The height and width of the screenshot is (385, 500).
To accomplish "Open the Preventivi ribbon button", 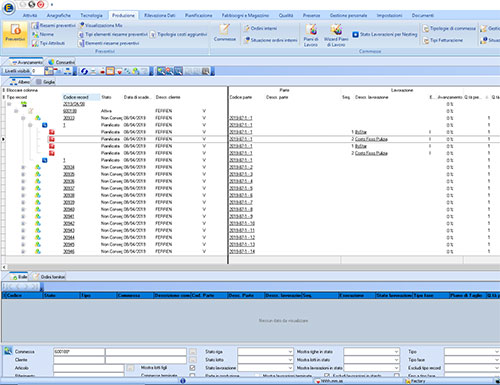I will (x=15, y=33).
